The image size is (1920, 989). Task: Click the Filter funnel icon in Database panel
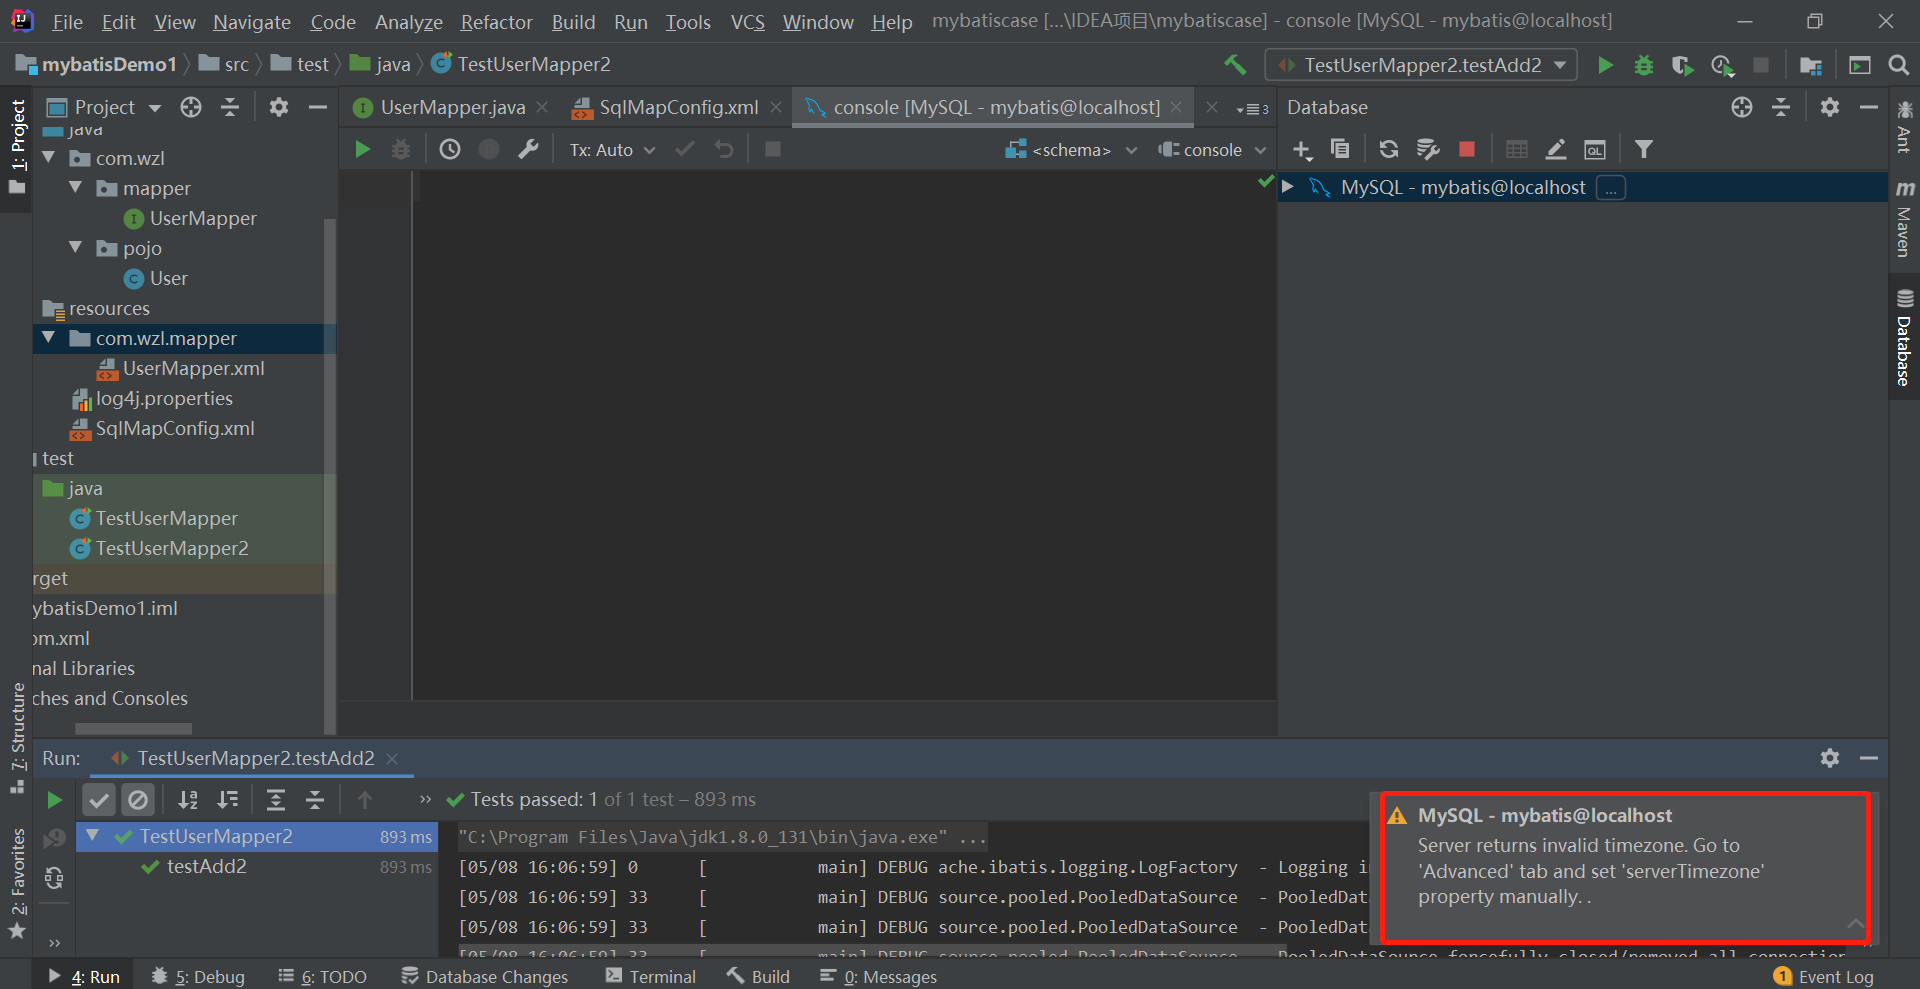[x=1643, y=149]
